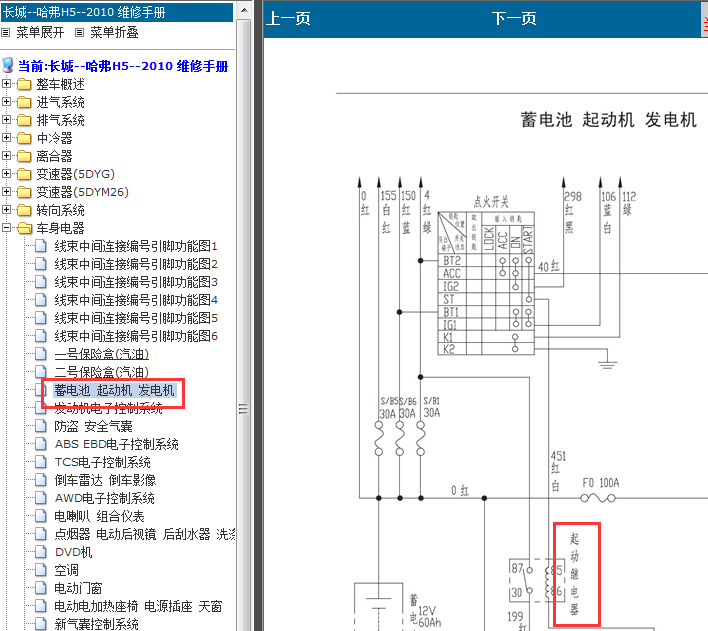Click page icon for 线束中间连接编号引脚功能图2
This screenshot has height=631, width=708.
click(41, 264)
